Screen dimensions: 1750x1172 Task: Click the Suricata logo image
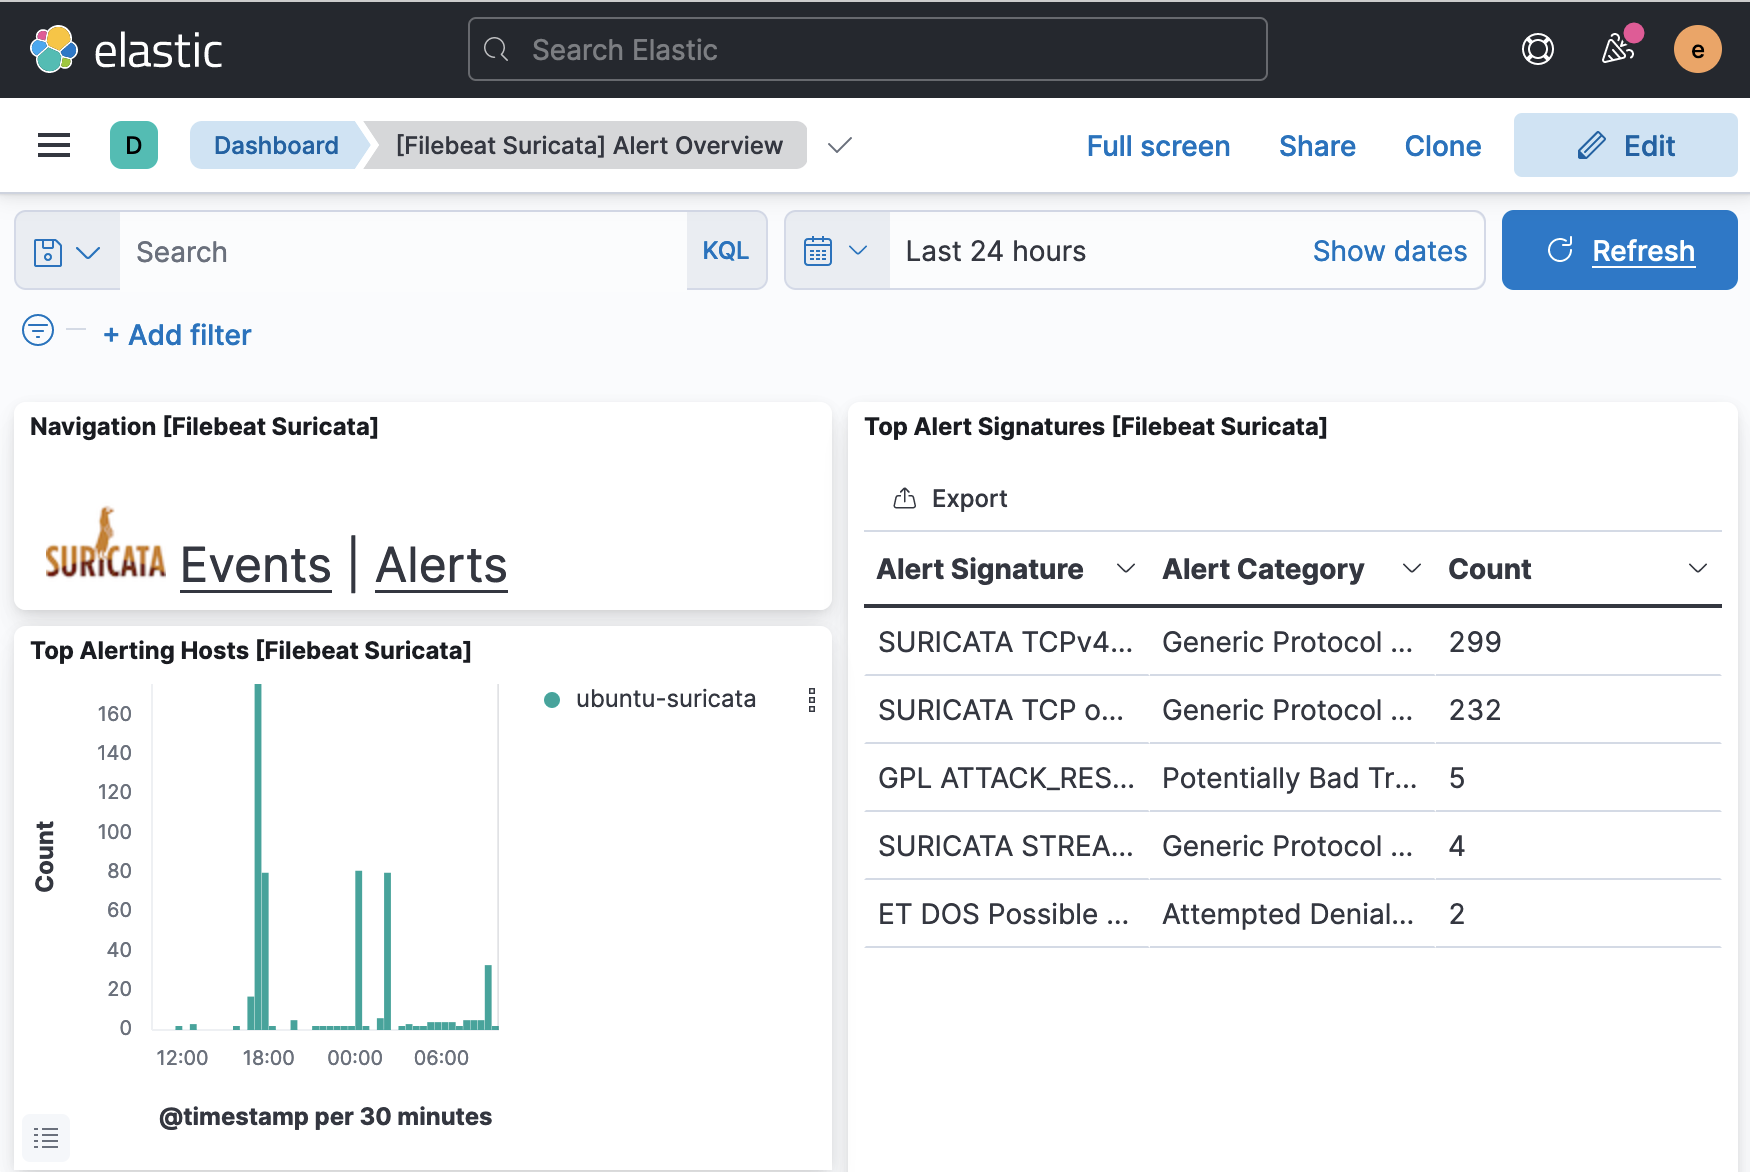(105, 544)
